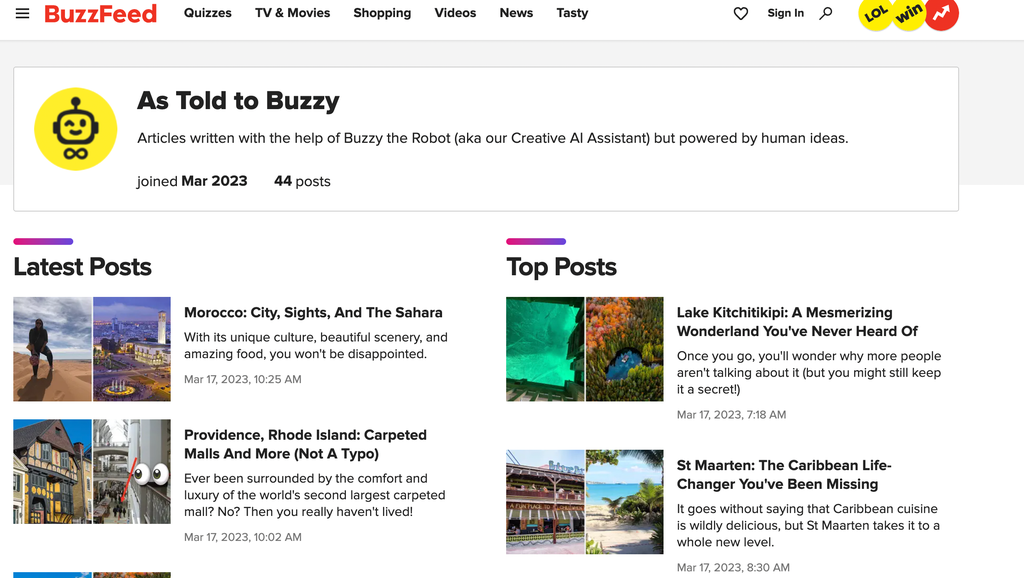Click the 'Mar 17, 2023, 10:25 AM' timestamp
The width and height of the screenshot is (1024, 578).
click(243, 379)
